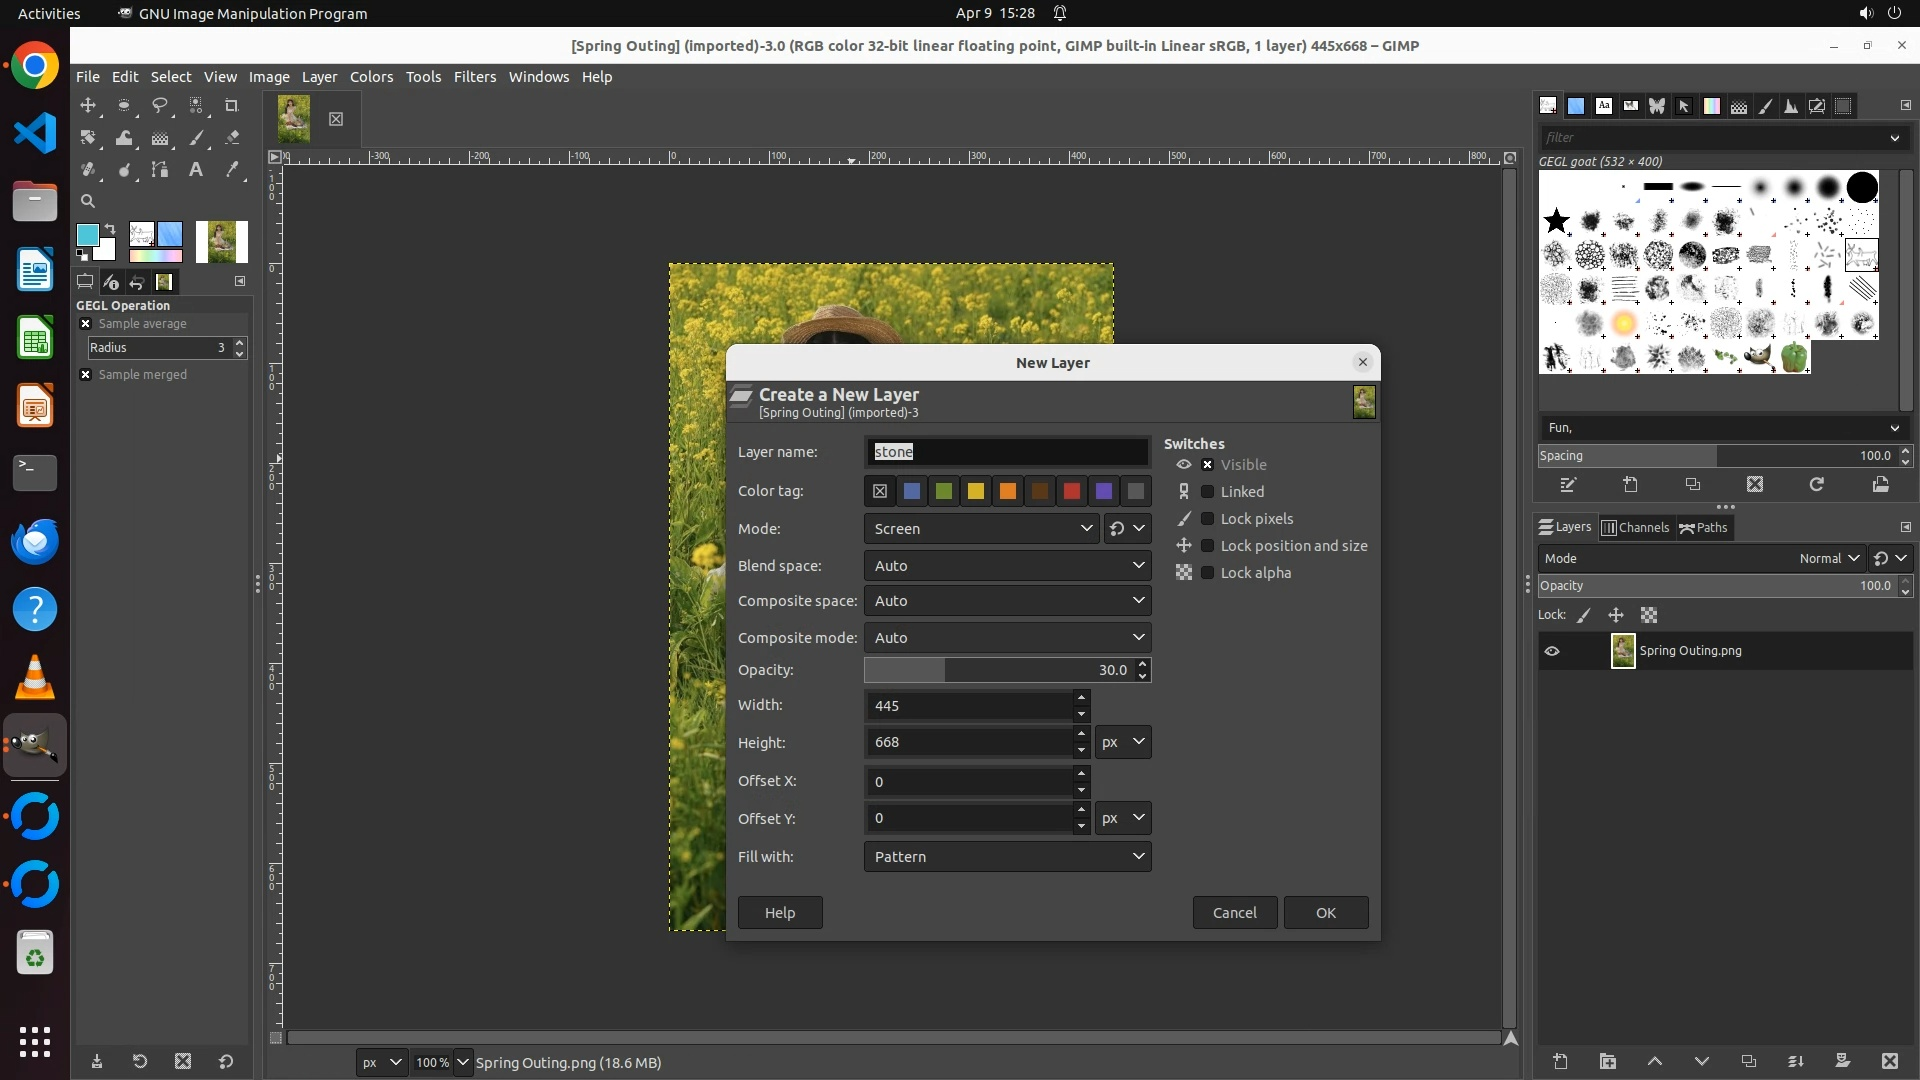1920x1080 pixels.
Task: Select the Eraser tool
Action: coord(232,138)
